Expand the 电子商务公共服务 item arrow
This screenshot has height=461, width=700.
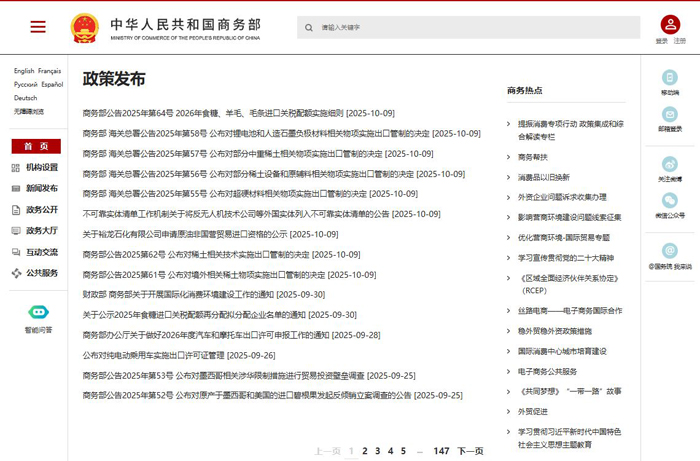click(510, 371)
